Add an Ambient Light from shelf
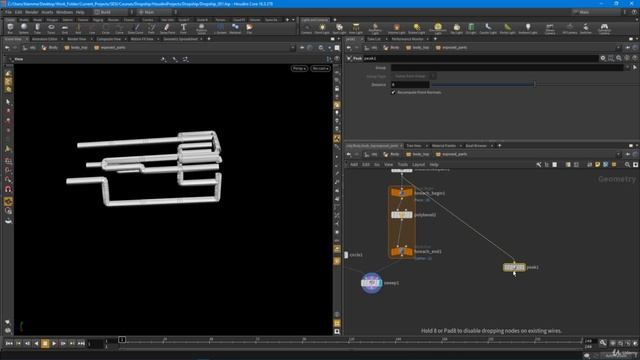 (x=528, y=29)
